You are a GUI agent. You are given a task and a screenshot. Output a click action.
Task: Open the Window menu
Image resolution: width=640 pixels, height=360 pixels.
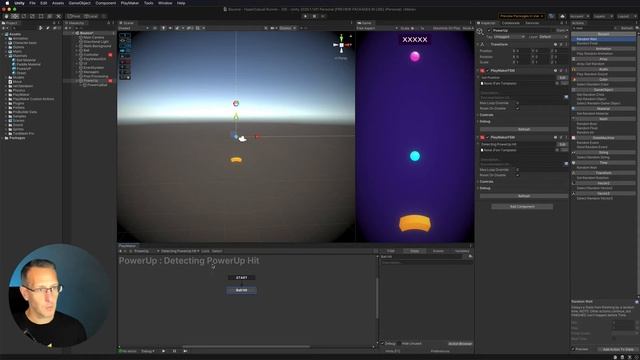click(x=165, y=3)
